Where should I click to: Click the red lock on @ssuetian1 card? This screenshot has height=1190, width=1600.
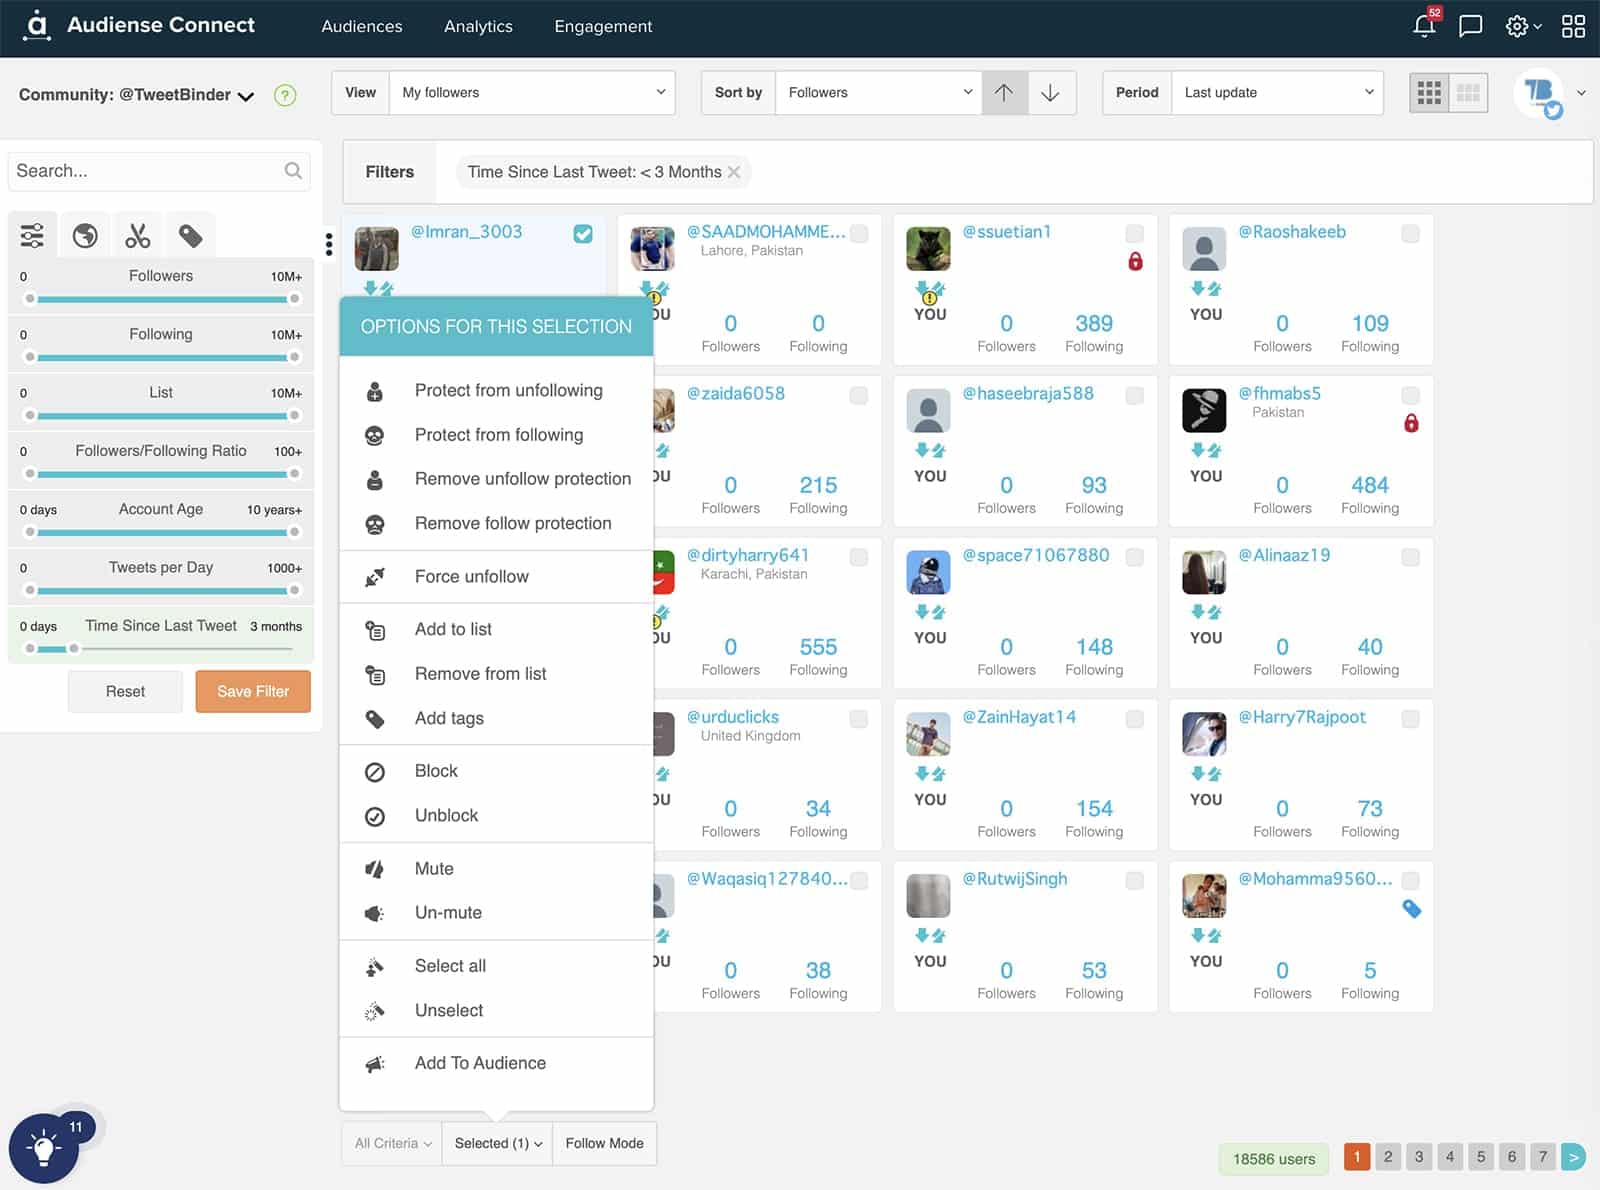1135,261
